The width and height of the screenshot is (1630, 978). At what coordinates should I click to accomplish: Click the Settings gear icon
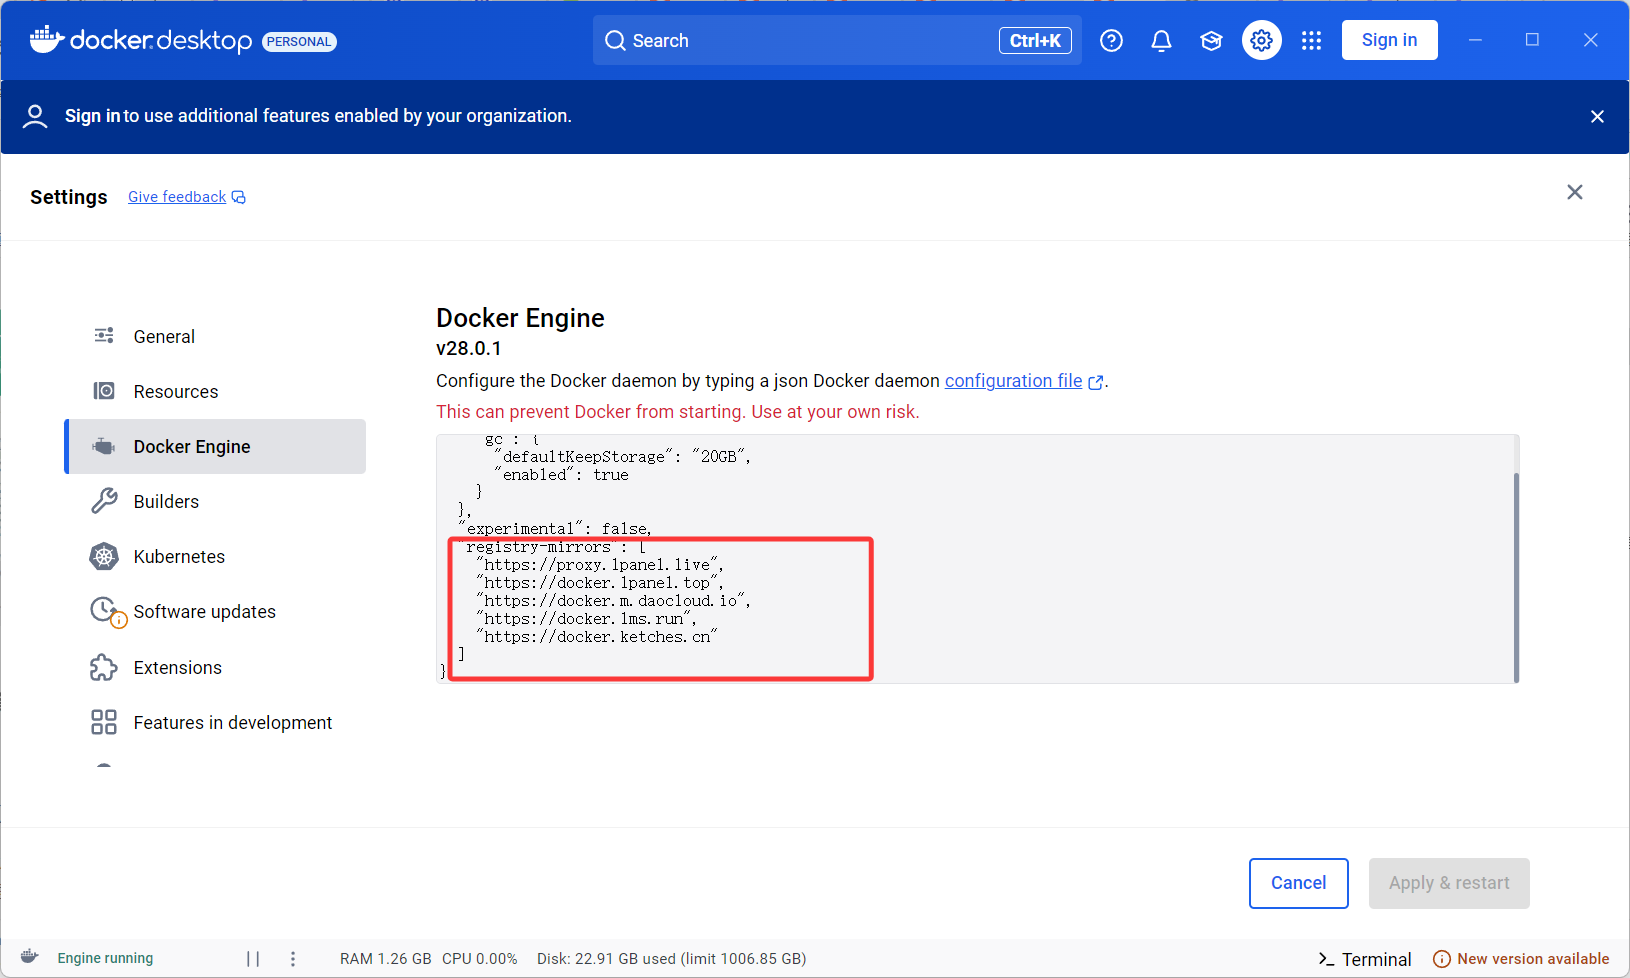[x=1261, y=40]
